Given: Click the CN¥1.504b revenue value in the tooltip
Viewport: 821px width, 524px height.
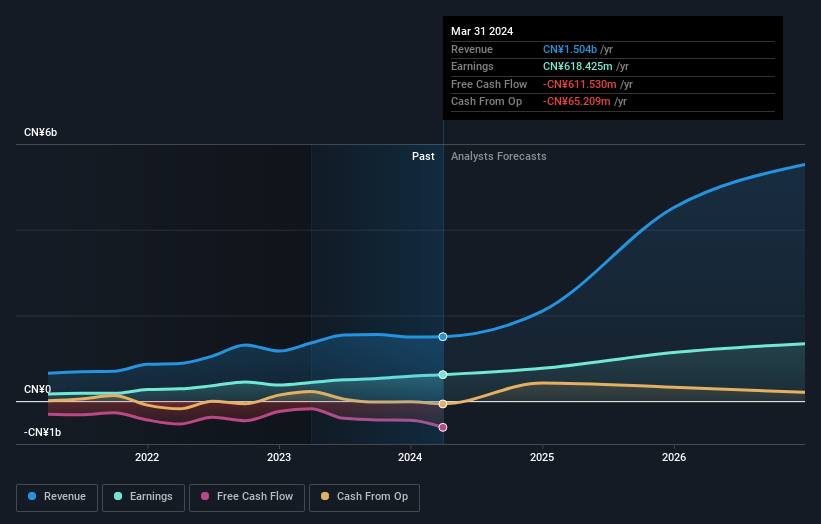Looking at the screenshot, I should (570, 49).
